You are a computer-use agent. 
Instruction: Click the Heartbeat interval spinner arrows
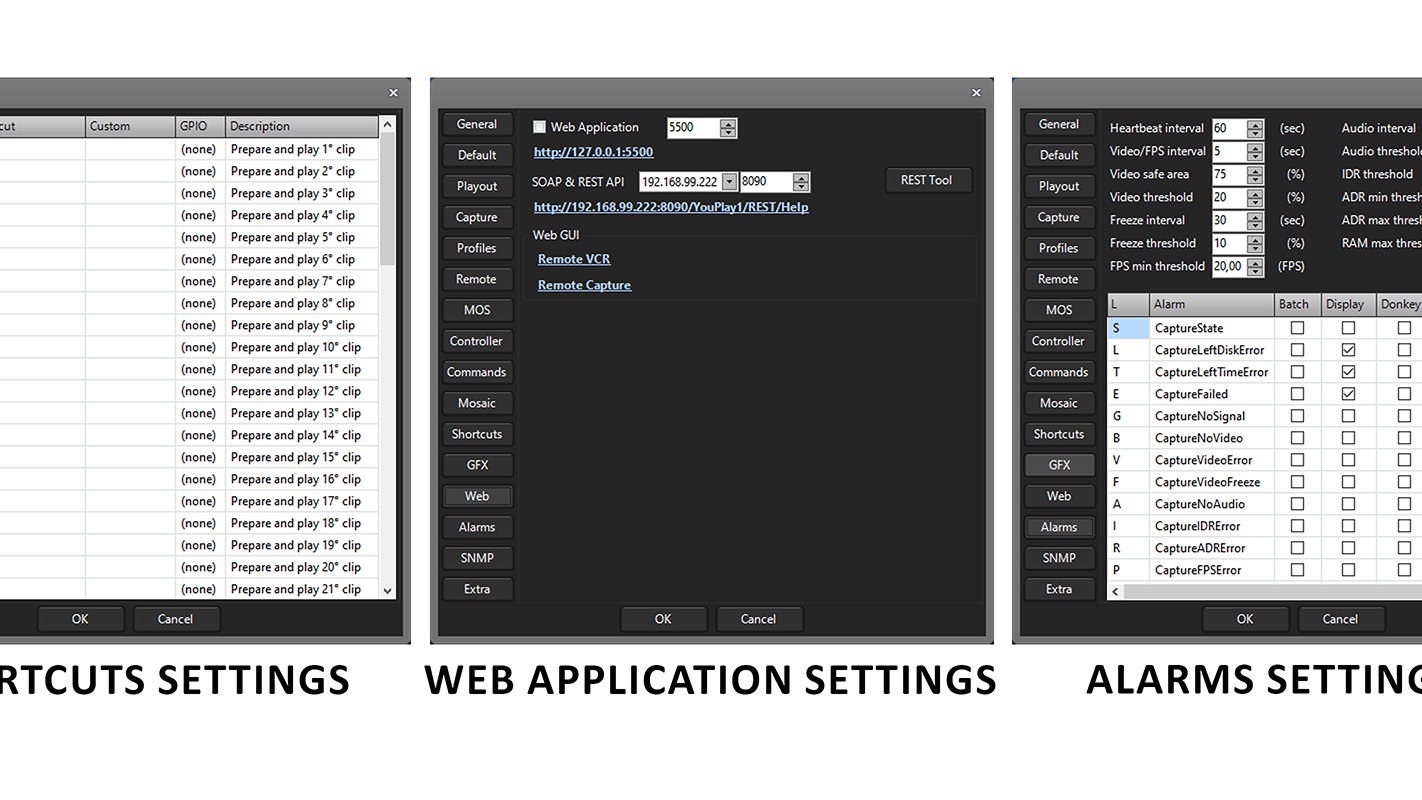[1255, 128]
